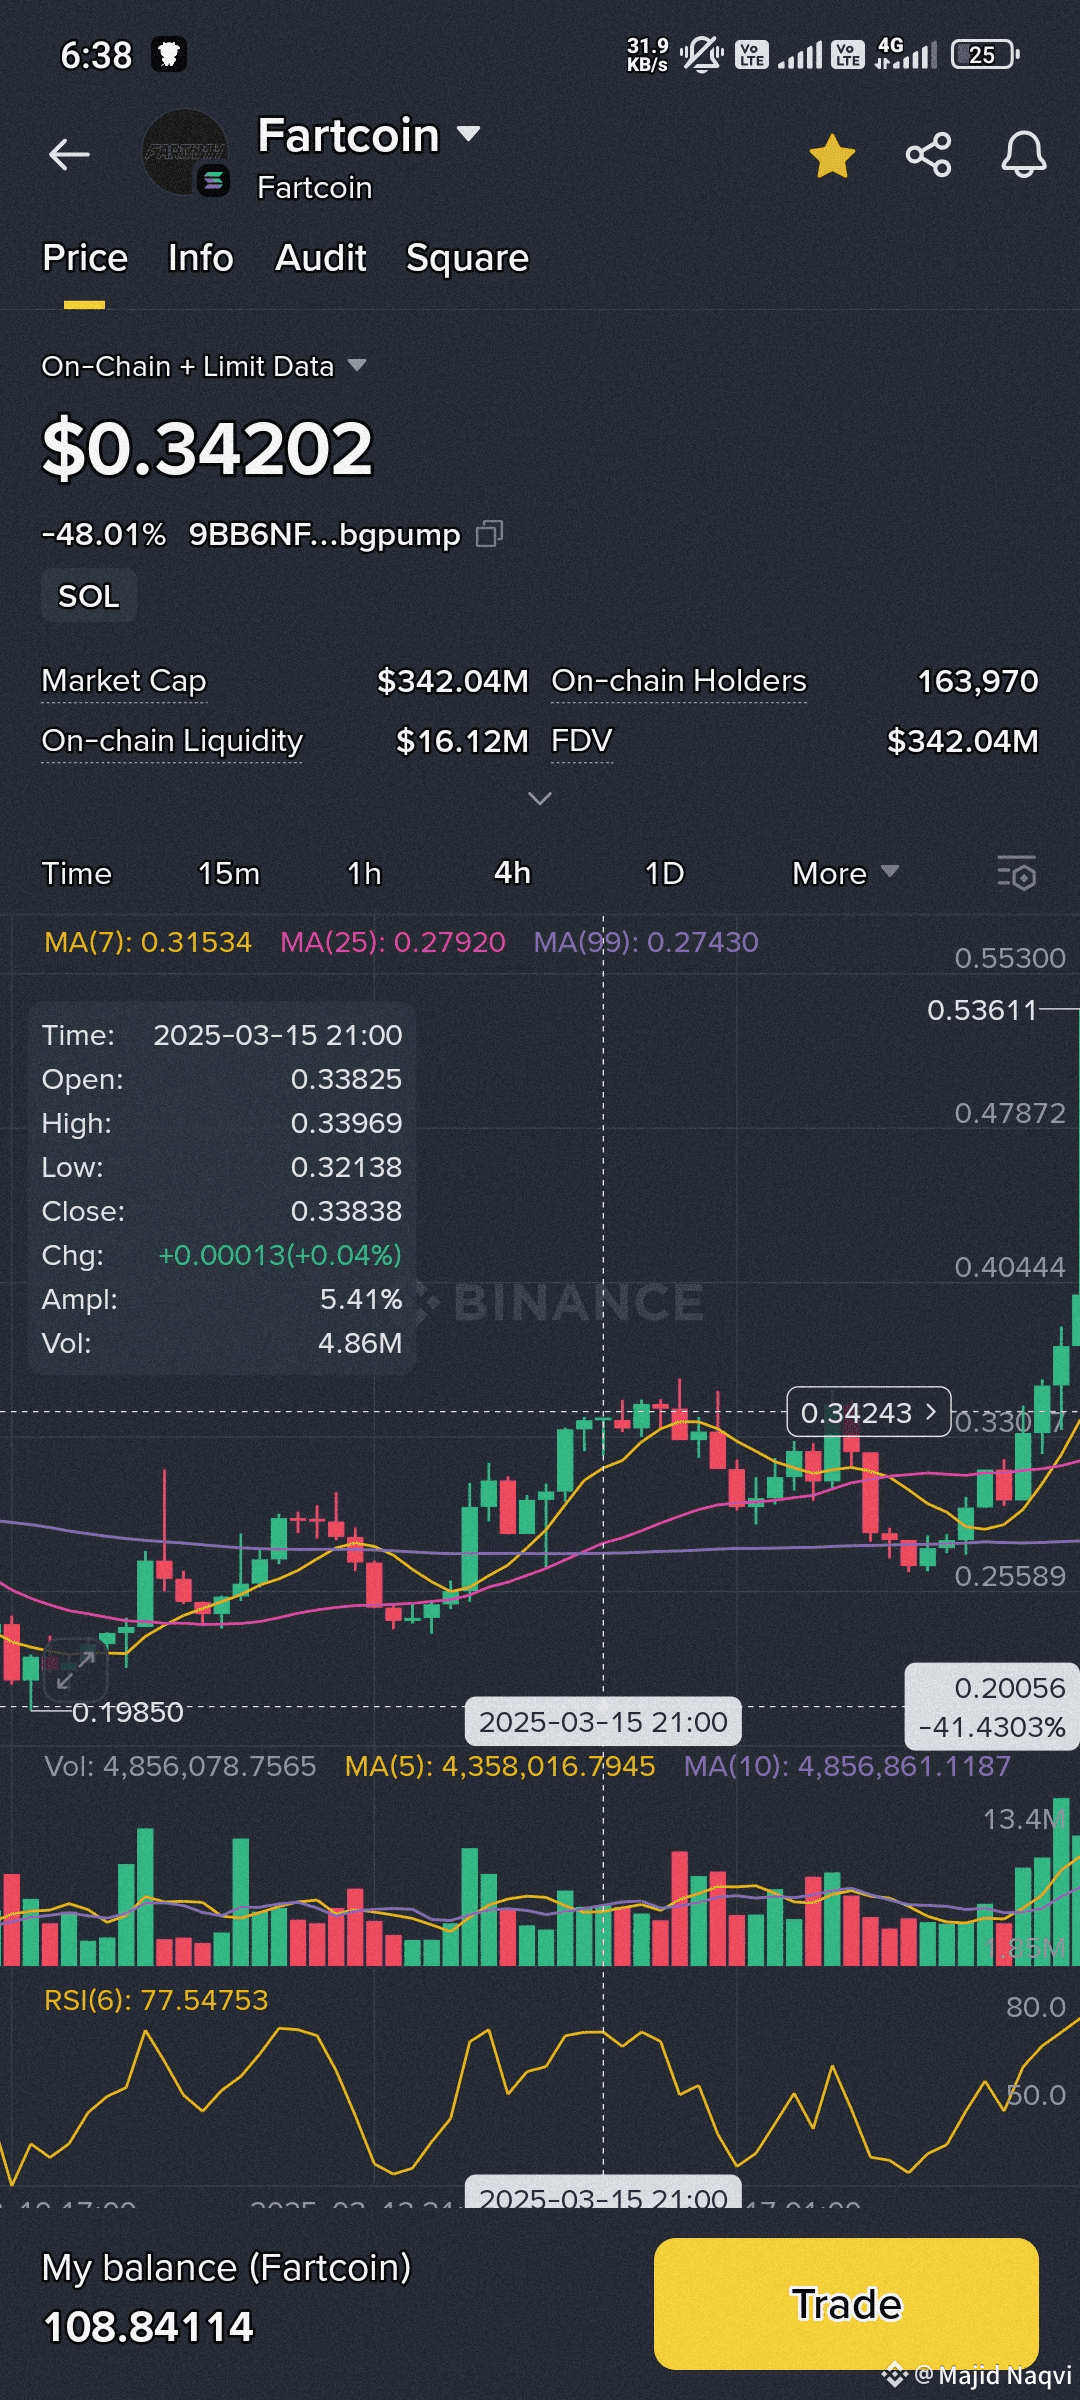Viewport: 1080px width, 2400px height.
Task: Toggle the yellow favorite star
Action: coord(832,156)
